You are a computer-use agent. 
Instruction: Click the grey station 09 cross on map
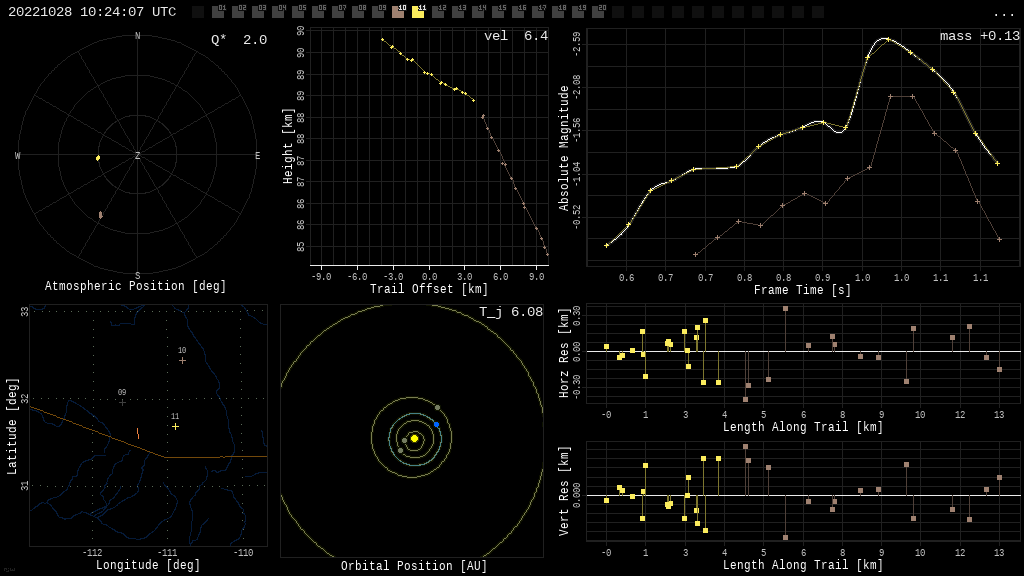(122, 402)
